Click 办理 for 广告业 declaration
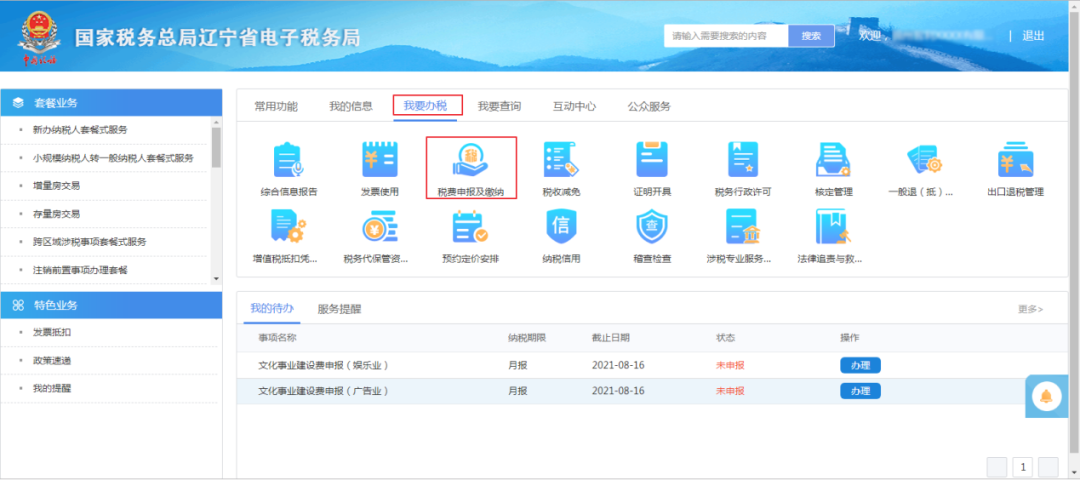Image resolution: width=1080 pixels, height=480 pixels. tap(860, 391)
